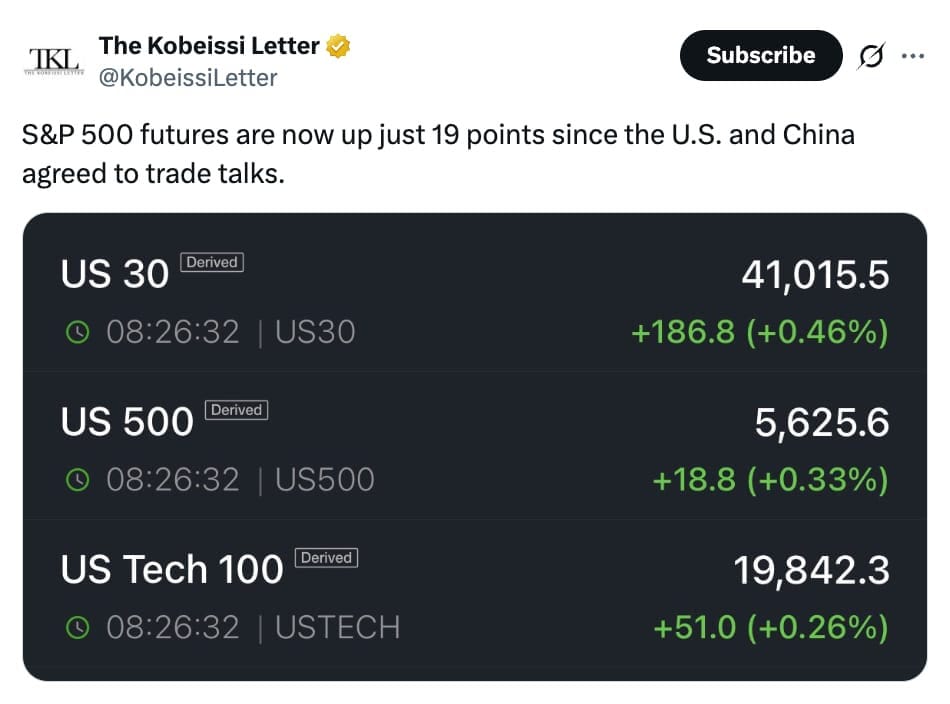Click the +186.8 (+0.46%) change value
950x704 pixels.
(759, 332)
